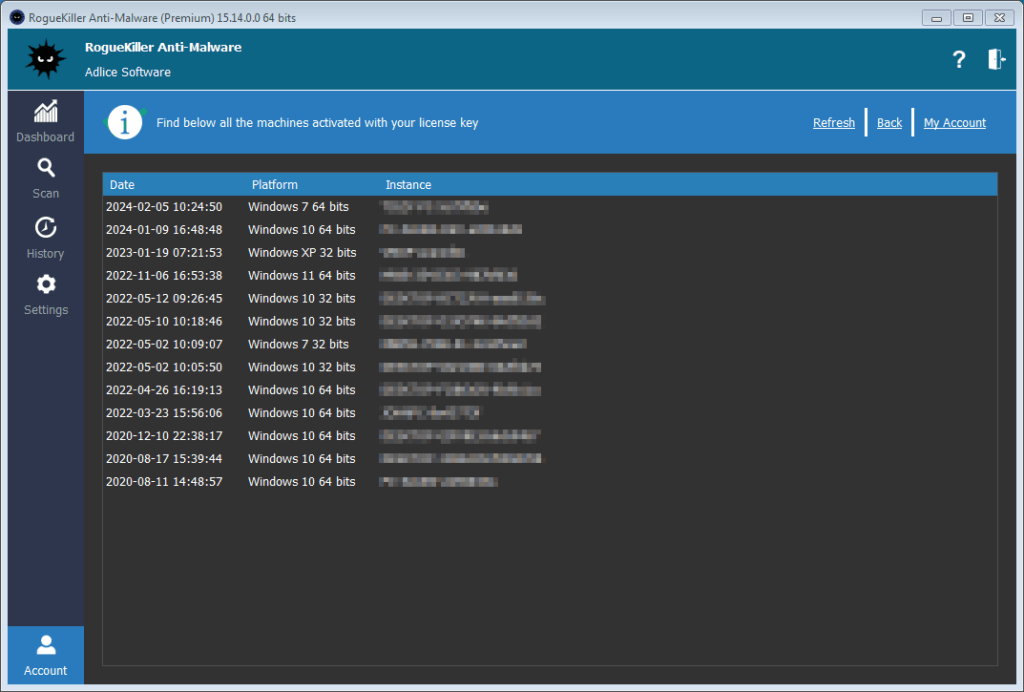Open the History clock icon
1024x692 pixels.
(x=45, y=227)
